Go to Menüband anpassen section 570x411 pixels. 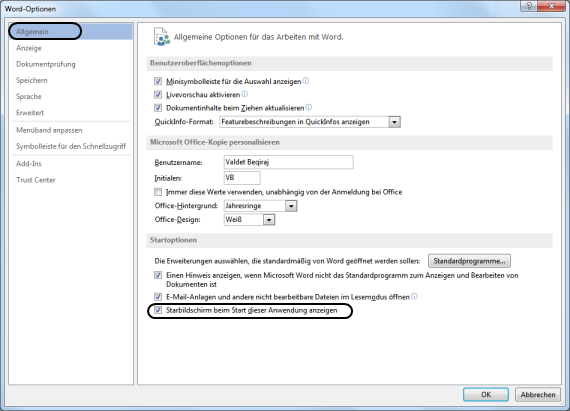coord(49,130)
